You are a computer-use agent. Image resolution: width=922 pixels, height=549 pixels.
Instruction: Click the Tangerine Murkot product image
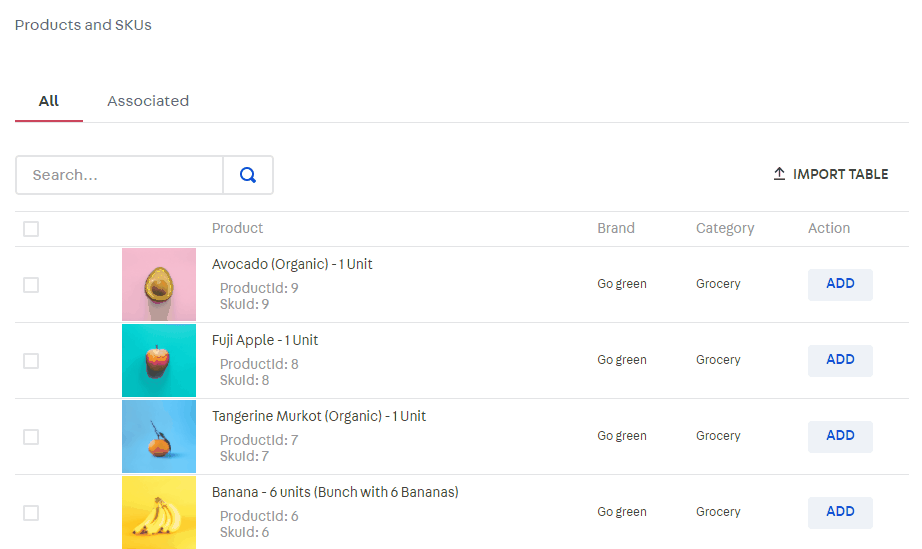point(159,437)
